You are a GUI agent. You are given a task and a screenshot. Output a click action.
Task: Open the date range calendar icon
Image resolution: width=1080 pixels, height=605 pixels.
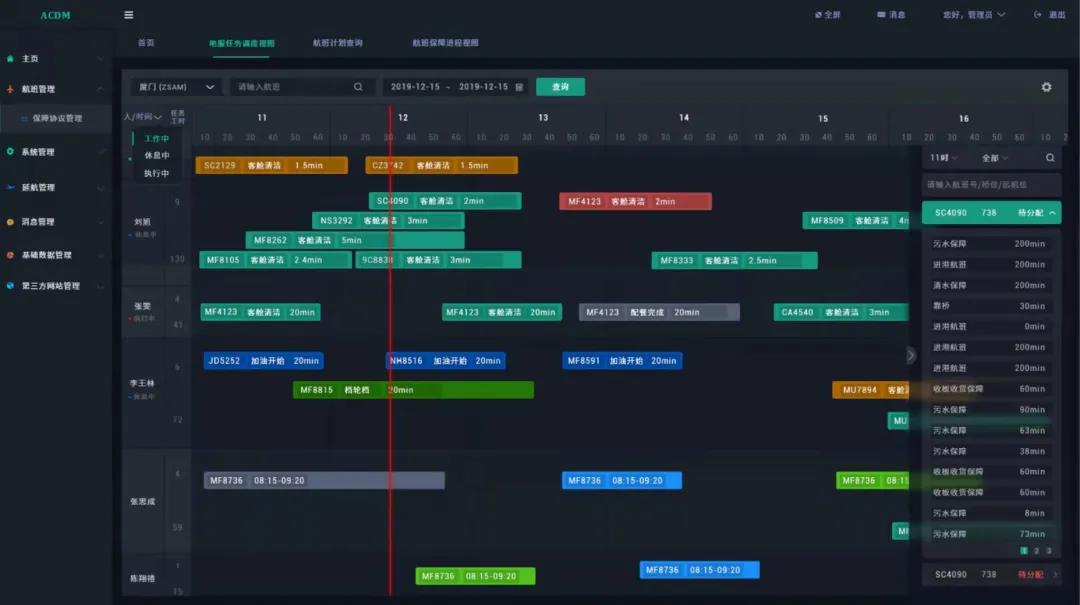coord(519,87)
